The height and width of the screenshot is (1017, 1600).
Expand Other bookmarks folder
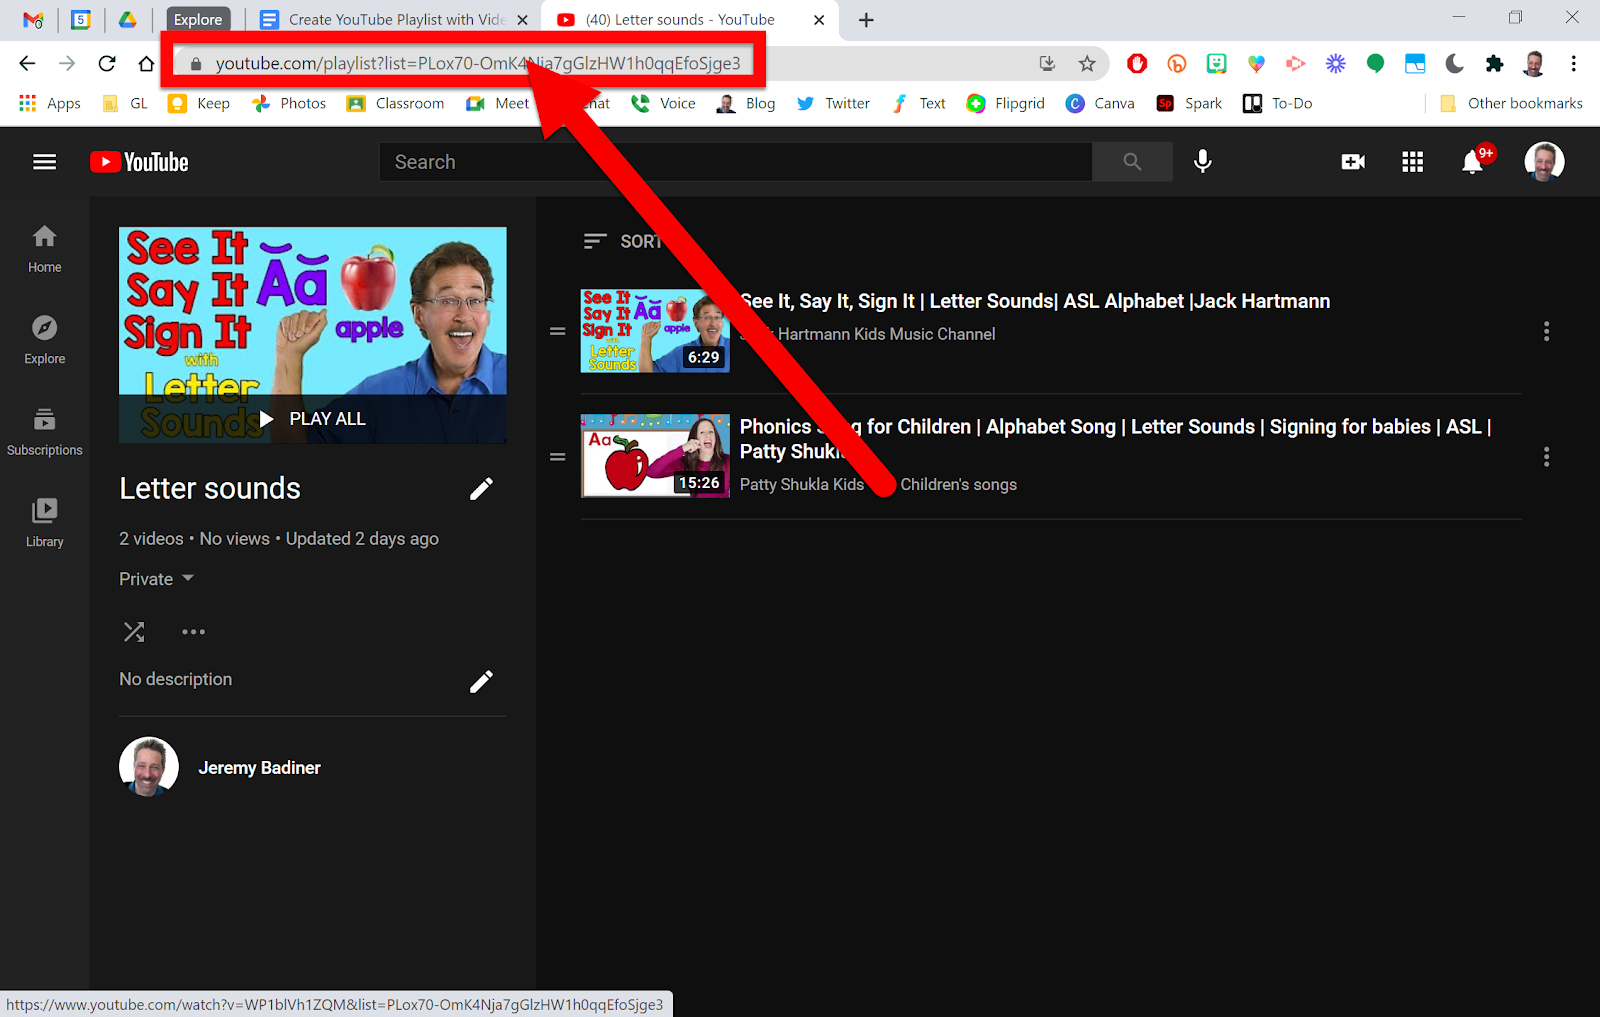[x=1511, y=103]
